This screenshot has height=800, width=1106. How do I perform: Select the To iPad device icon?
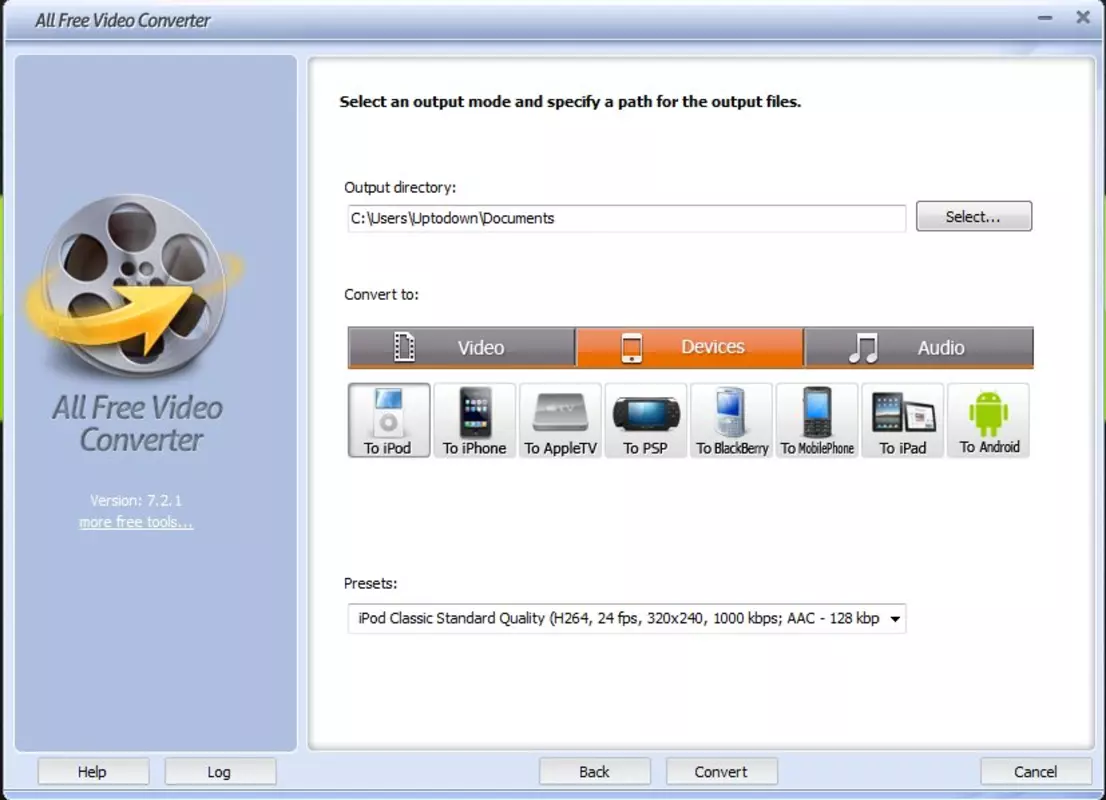click(x=903, y=420)
